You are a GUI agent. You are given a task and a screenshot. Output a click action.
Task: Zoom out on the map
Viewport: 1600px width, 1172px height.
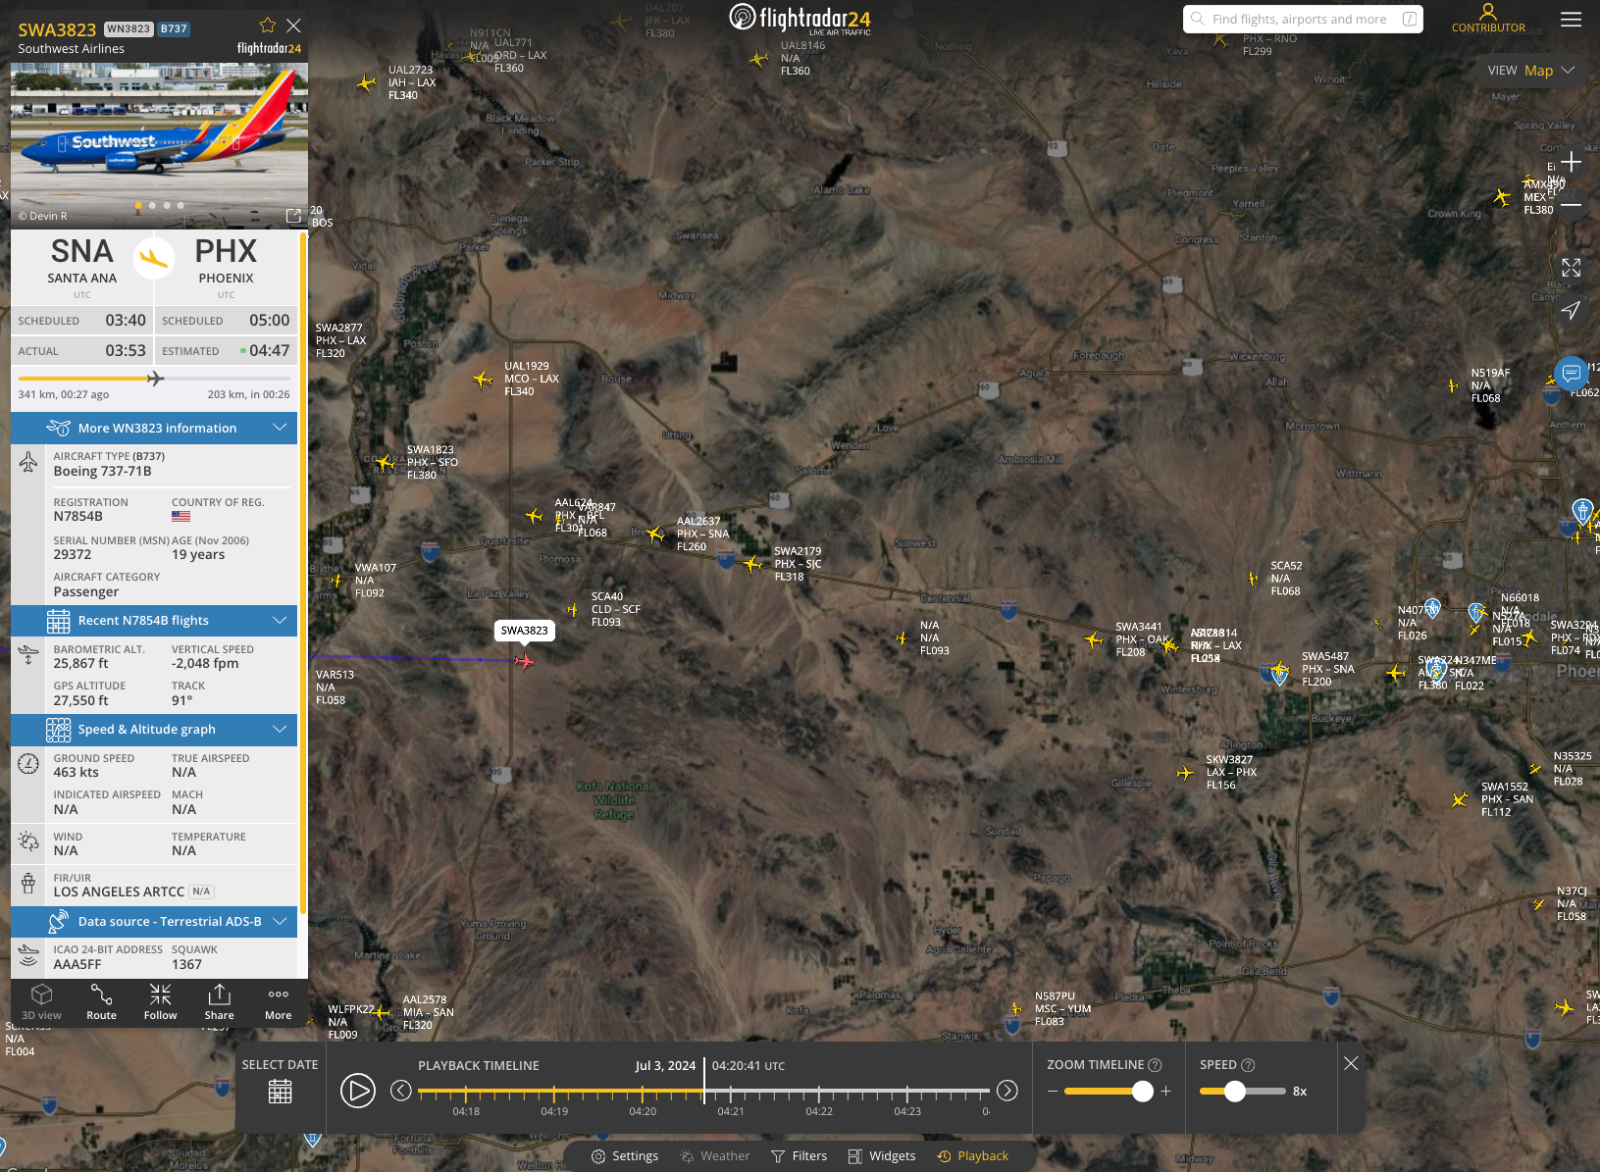click(1571, 205)
